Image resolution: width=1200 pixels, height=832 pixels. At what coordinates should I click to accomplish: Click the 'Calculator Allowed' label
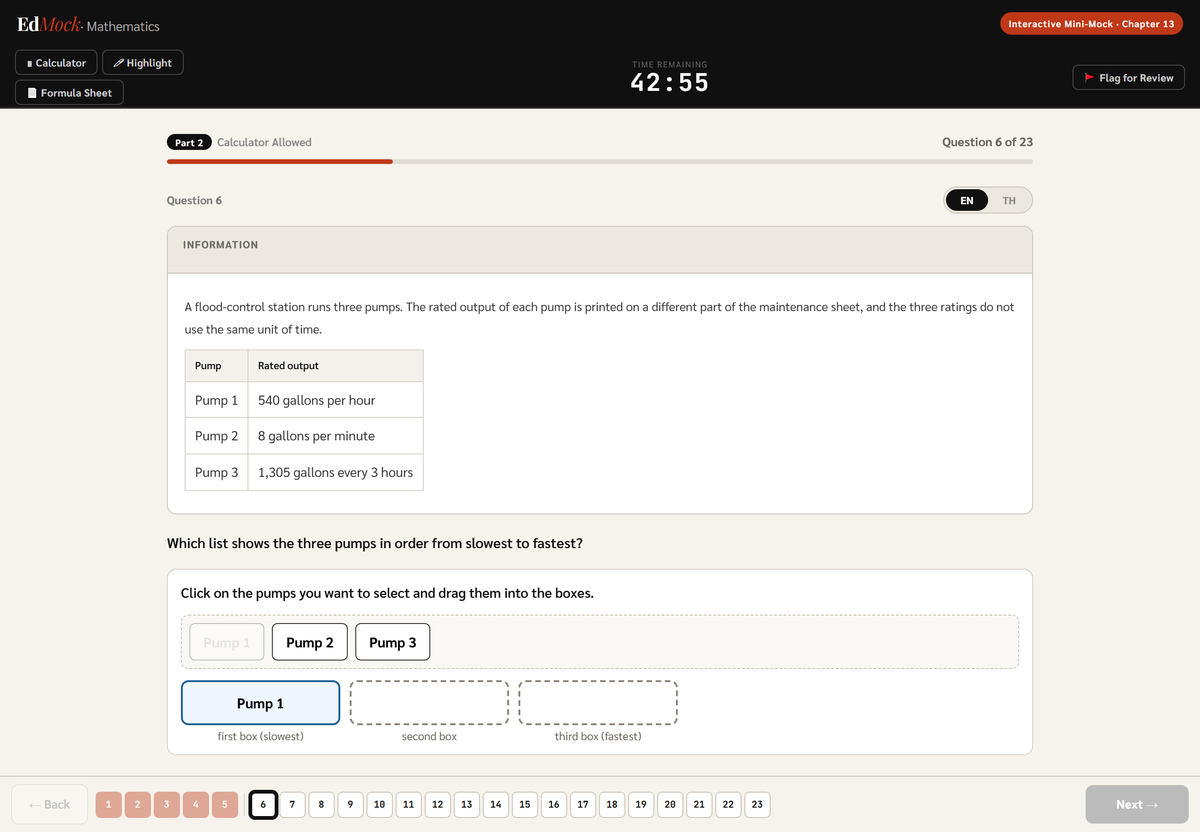(x=264, y=142)
